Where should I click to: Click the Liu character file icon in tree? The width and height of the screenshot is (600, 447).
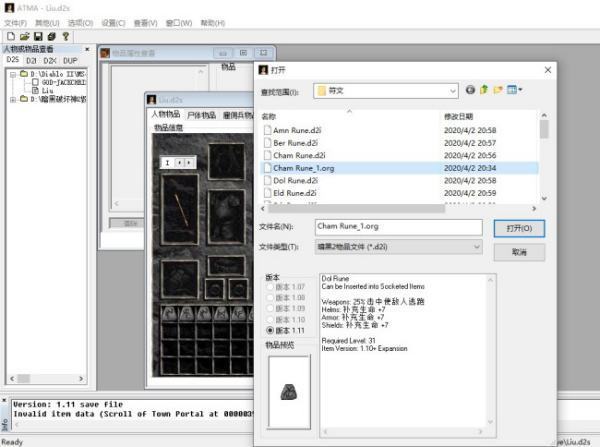point(35,90)
